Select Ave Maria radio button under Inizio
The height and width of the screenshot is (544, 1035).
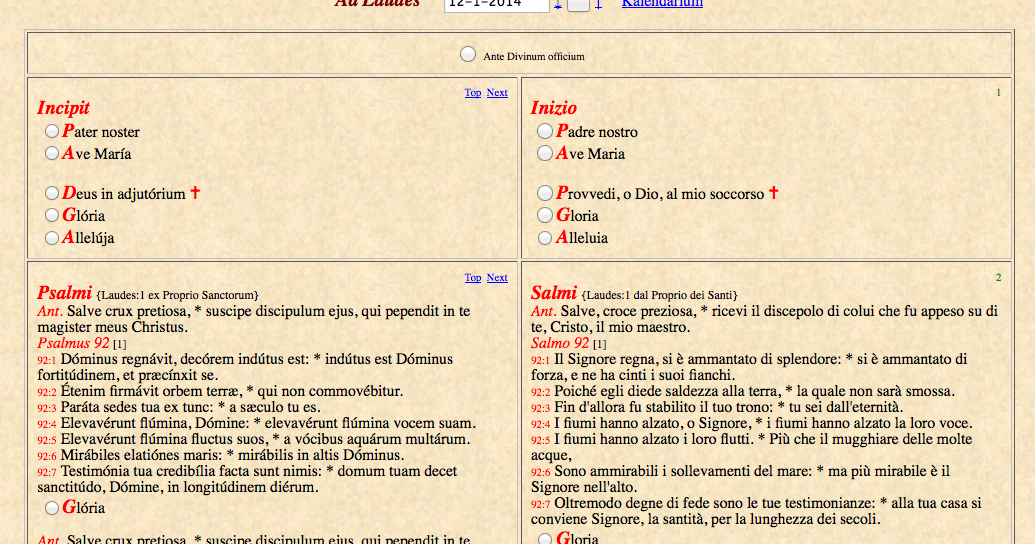click(545, 153)
